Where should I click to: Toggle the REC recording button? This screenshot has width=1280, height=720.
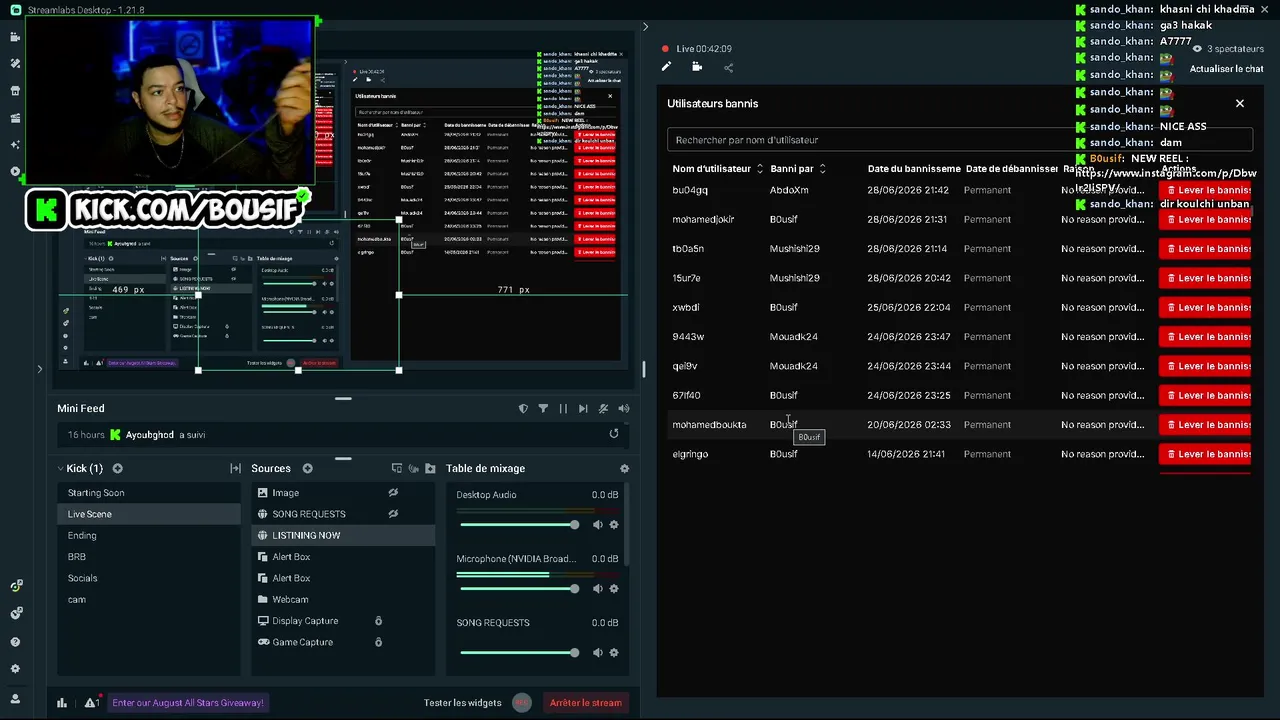tap(521, 702)
